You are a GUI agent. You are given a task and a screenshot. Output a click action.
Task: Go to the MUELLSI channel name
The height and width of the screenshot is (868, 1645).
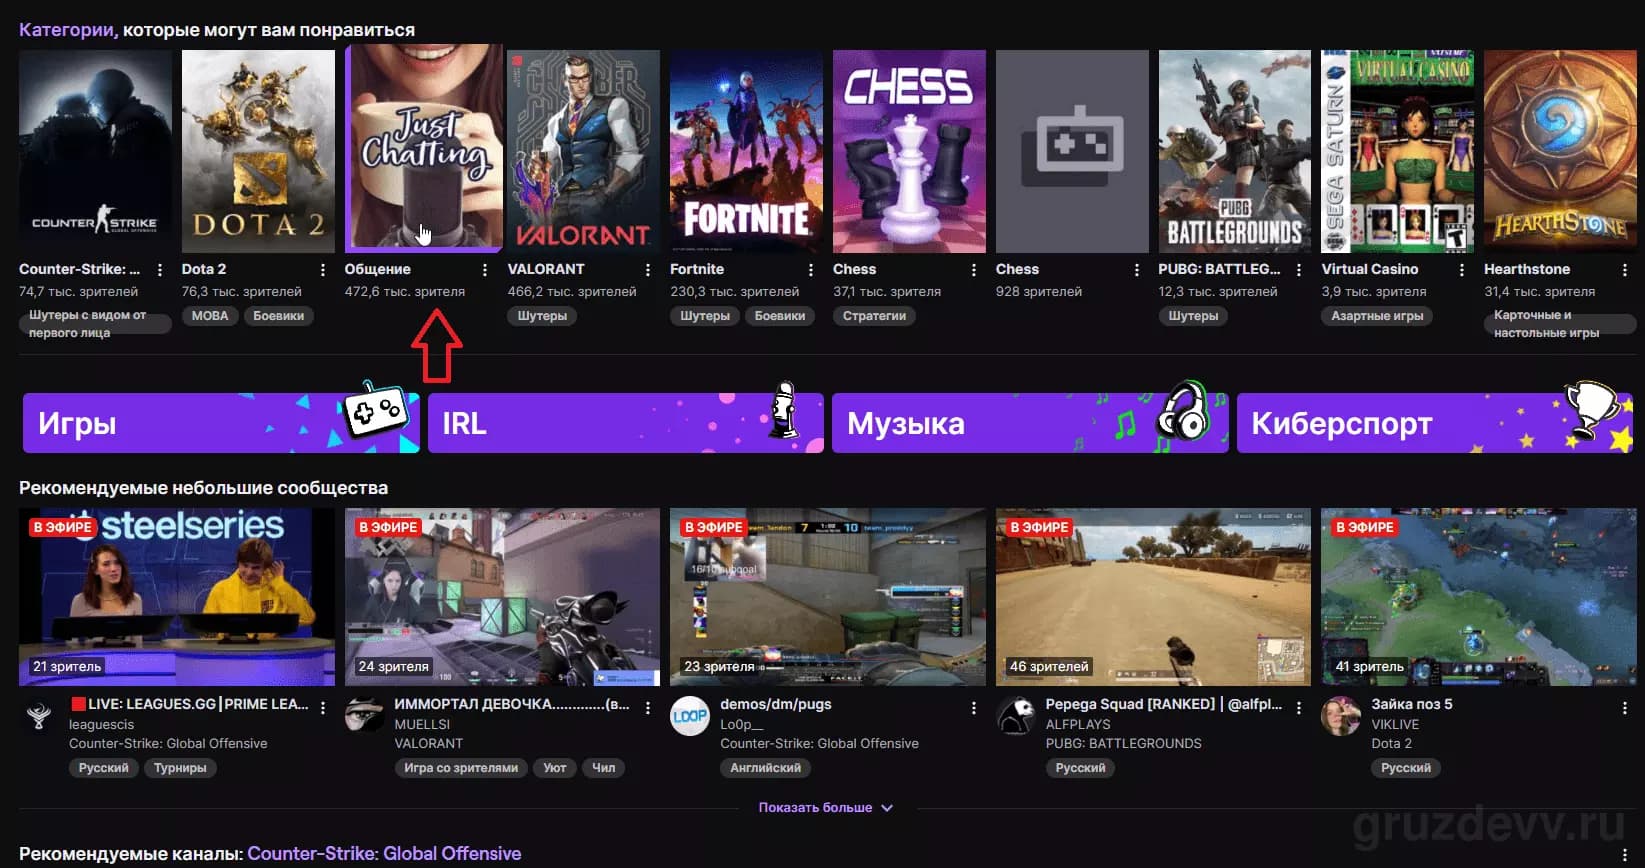422,724
